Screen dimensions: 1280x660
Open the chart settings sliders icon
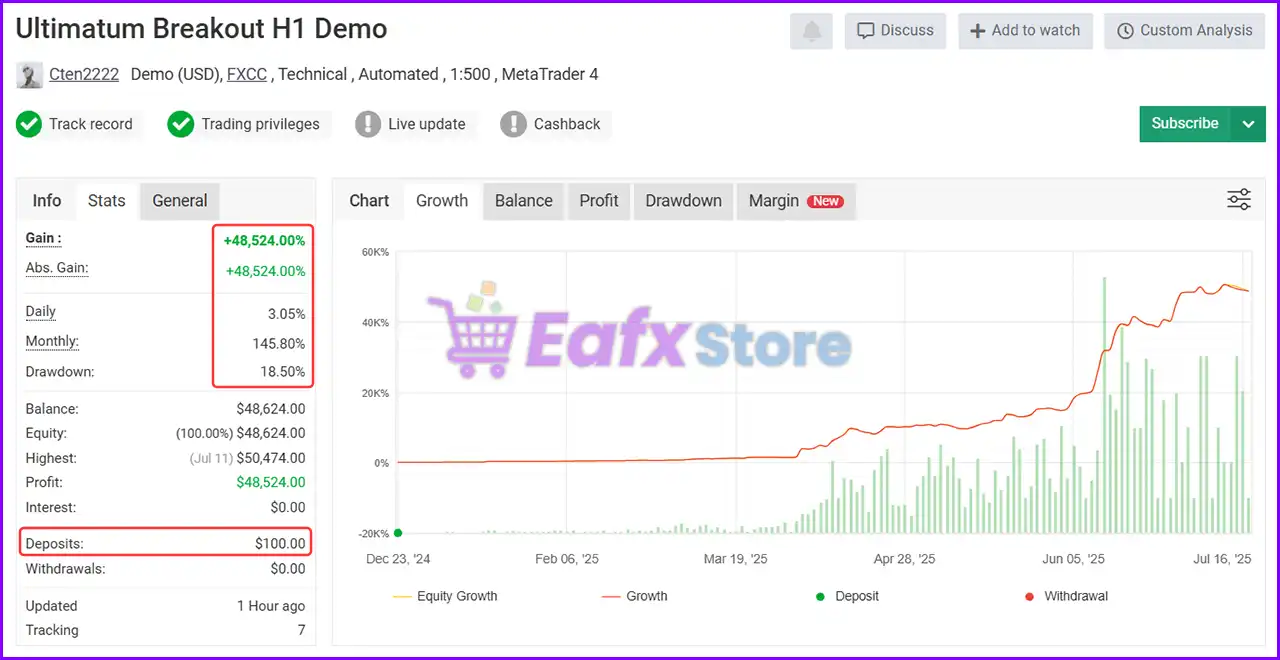click(x=1239, y=199)
